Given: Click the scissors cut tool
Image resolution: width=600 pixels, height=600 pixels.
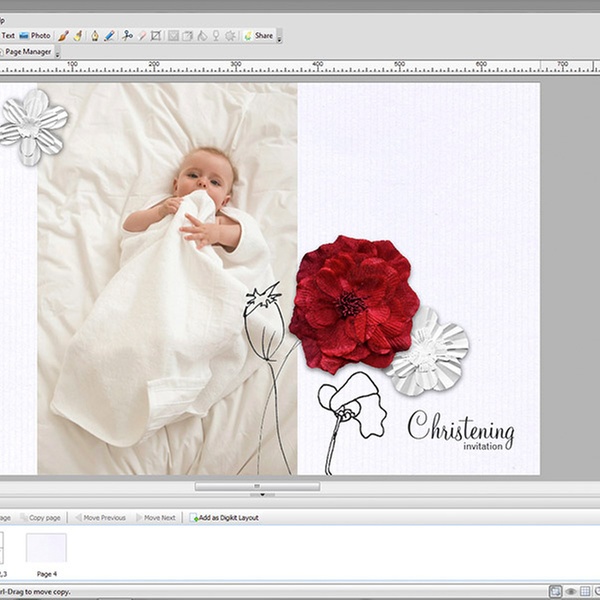Looking at the screenshot, I should point(127,35).
